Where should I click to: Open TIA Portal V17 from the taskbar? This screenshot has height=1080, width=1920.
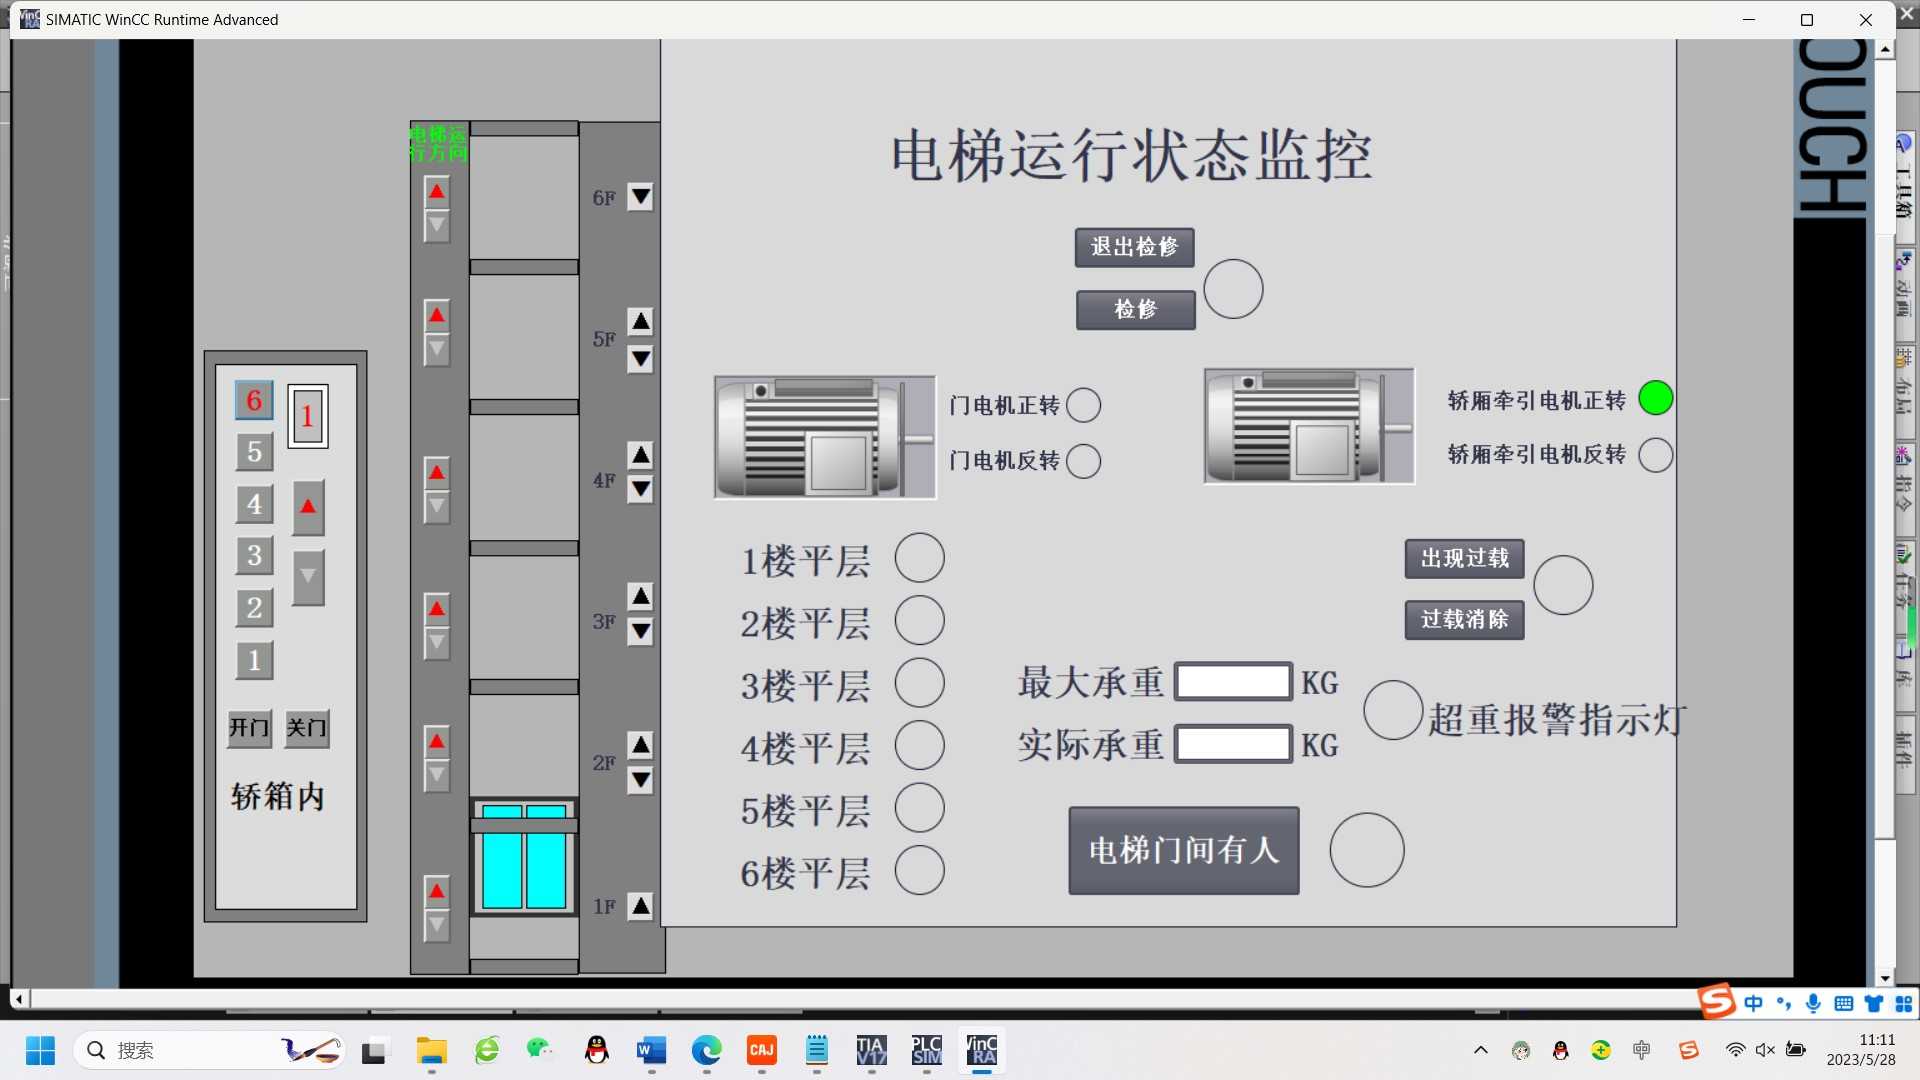click(871, 1051)
